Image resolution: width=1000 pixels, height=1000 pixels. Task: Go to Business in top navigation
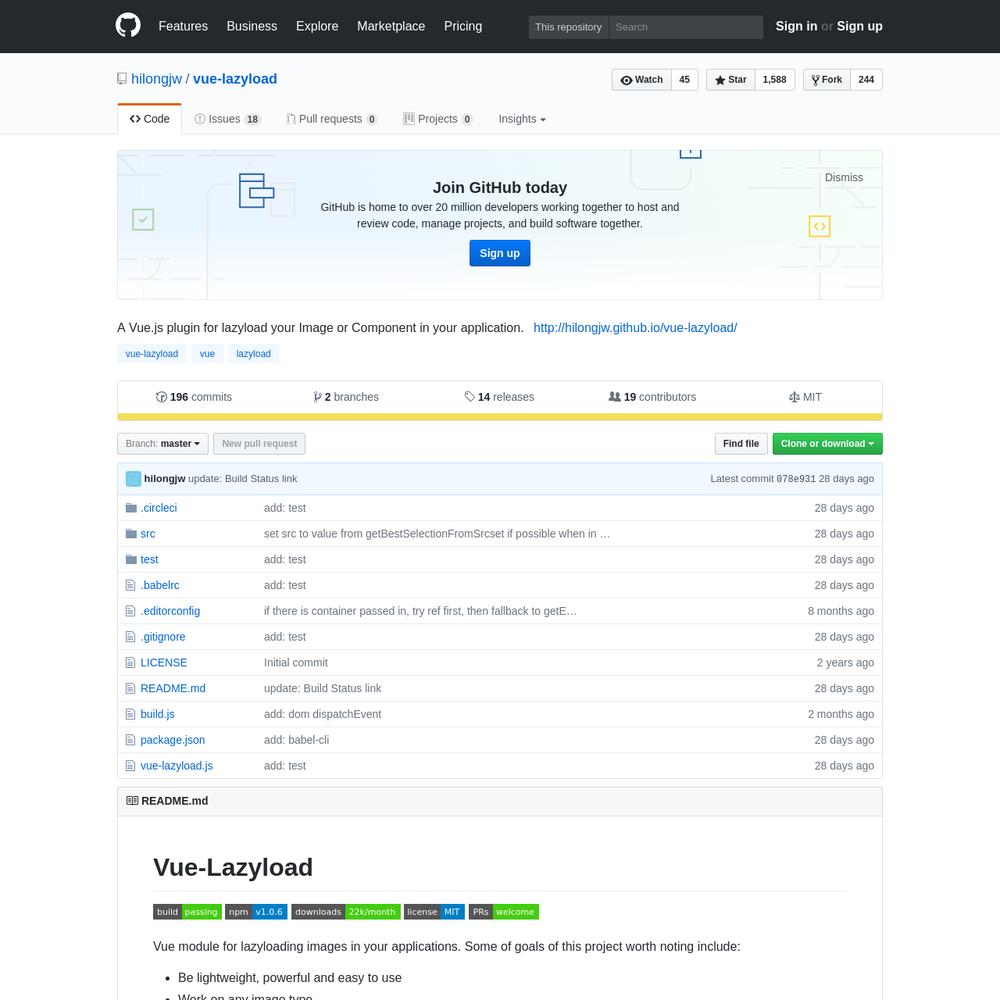coord(252,26)
